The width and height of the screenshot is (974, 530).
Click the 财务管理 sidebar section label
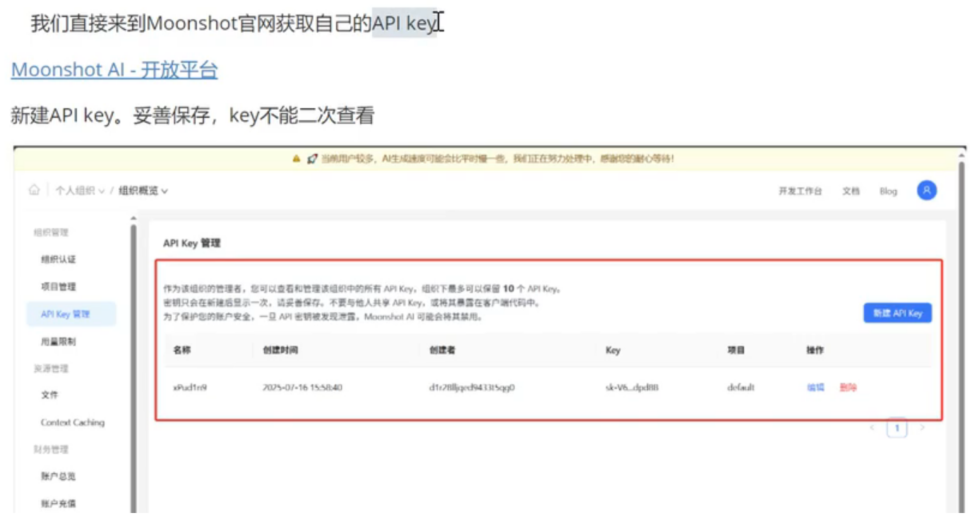point(51,449)
